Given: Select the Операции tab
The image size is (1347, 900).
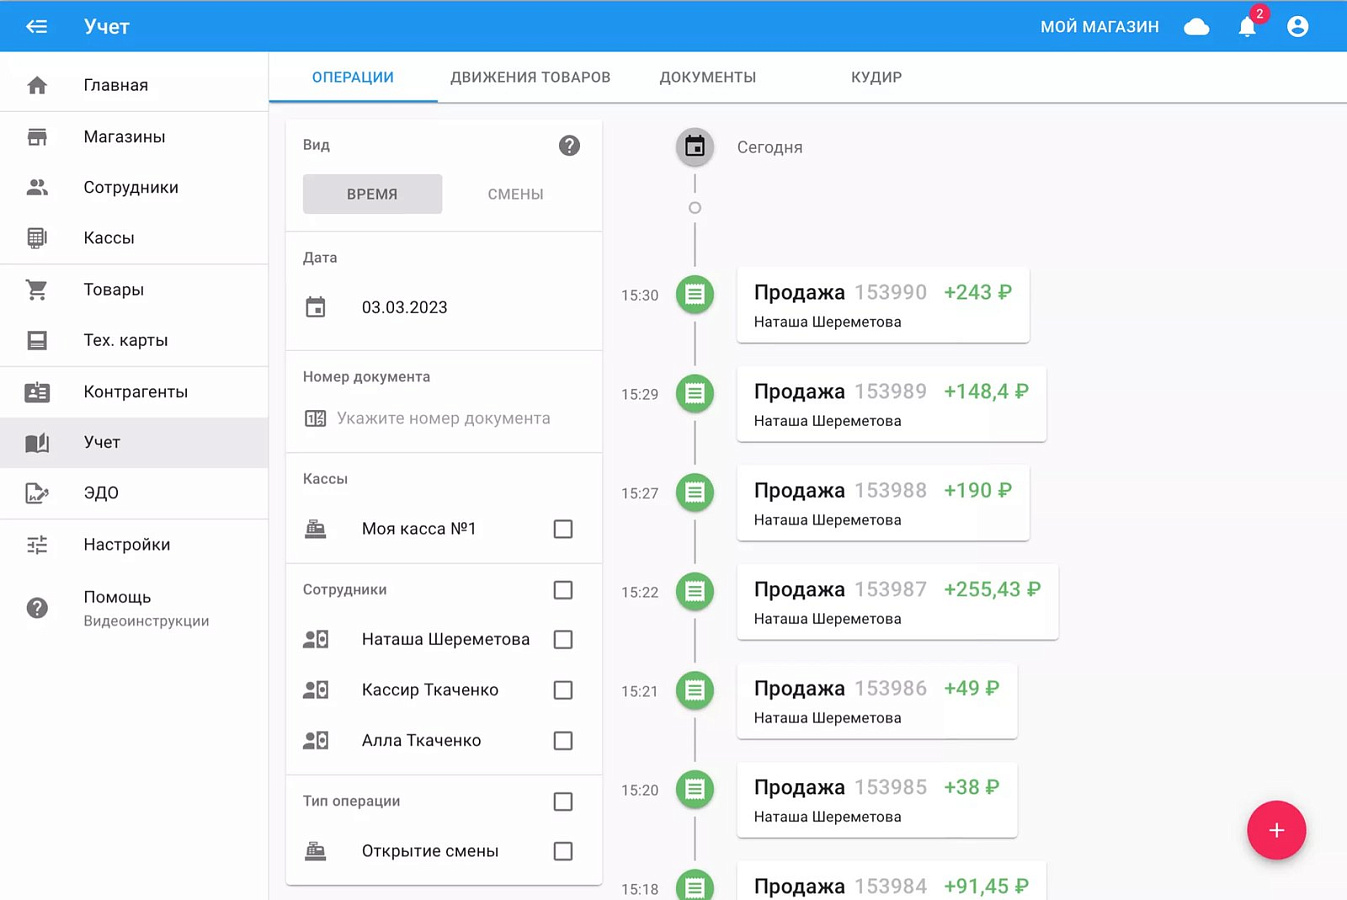Looking at the screenshot, I should click(x=353, y=77).
